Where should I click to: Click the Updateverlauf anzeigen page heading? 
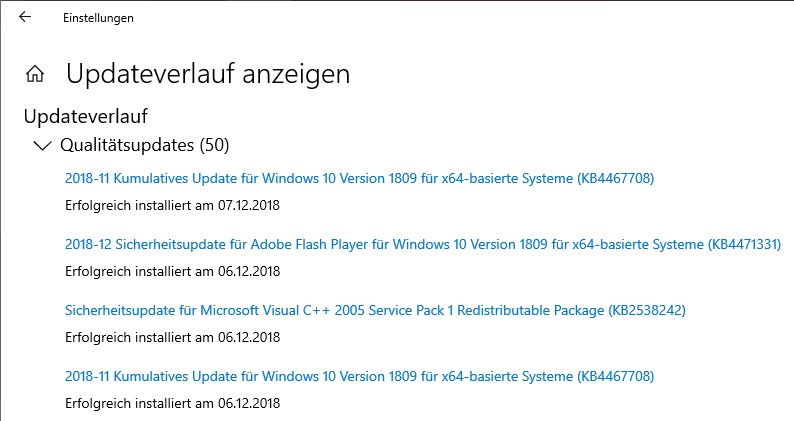pos(208,74)
